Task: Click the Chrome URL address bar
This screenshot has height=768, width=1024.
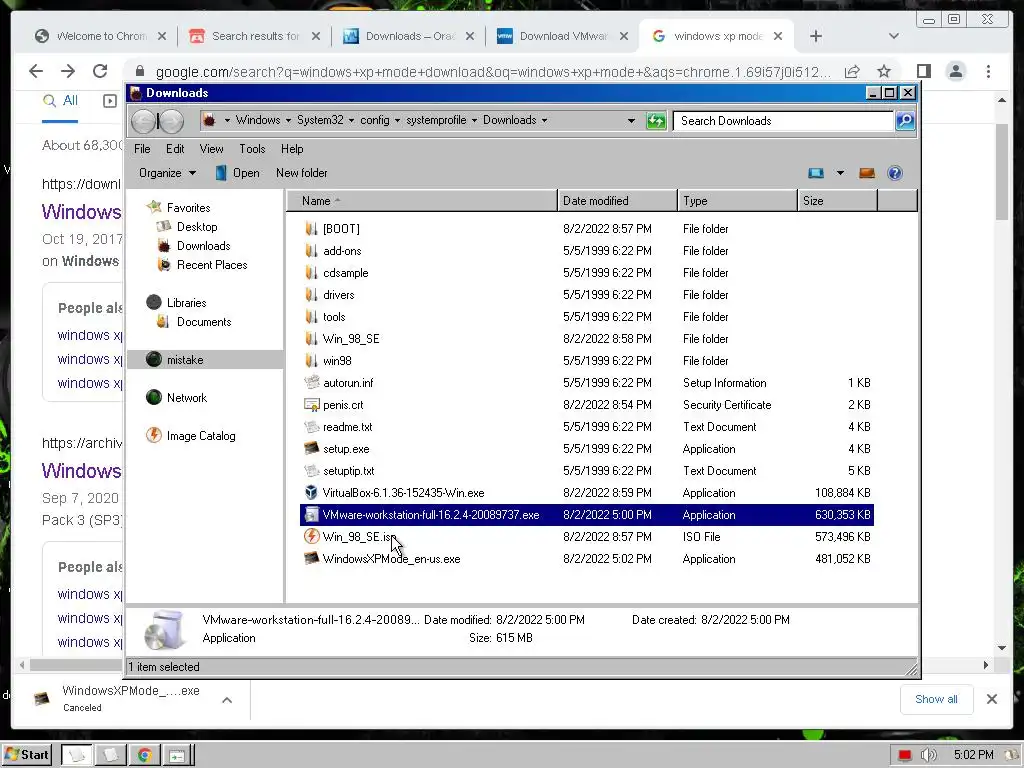Action: pyautogui.click(x=493, y=72)
